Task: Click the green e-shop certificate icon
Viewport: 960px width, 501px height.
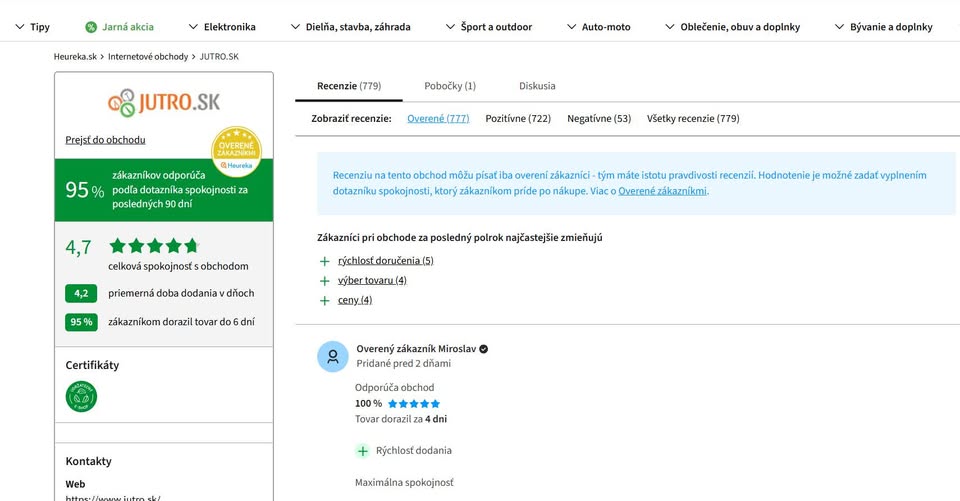Action: [x=81, y=396]
